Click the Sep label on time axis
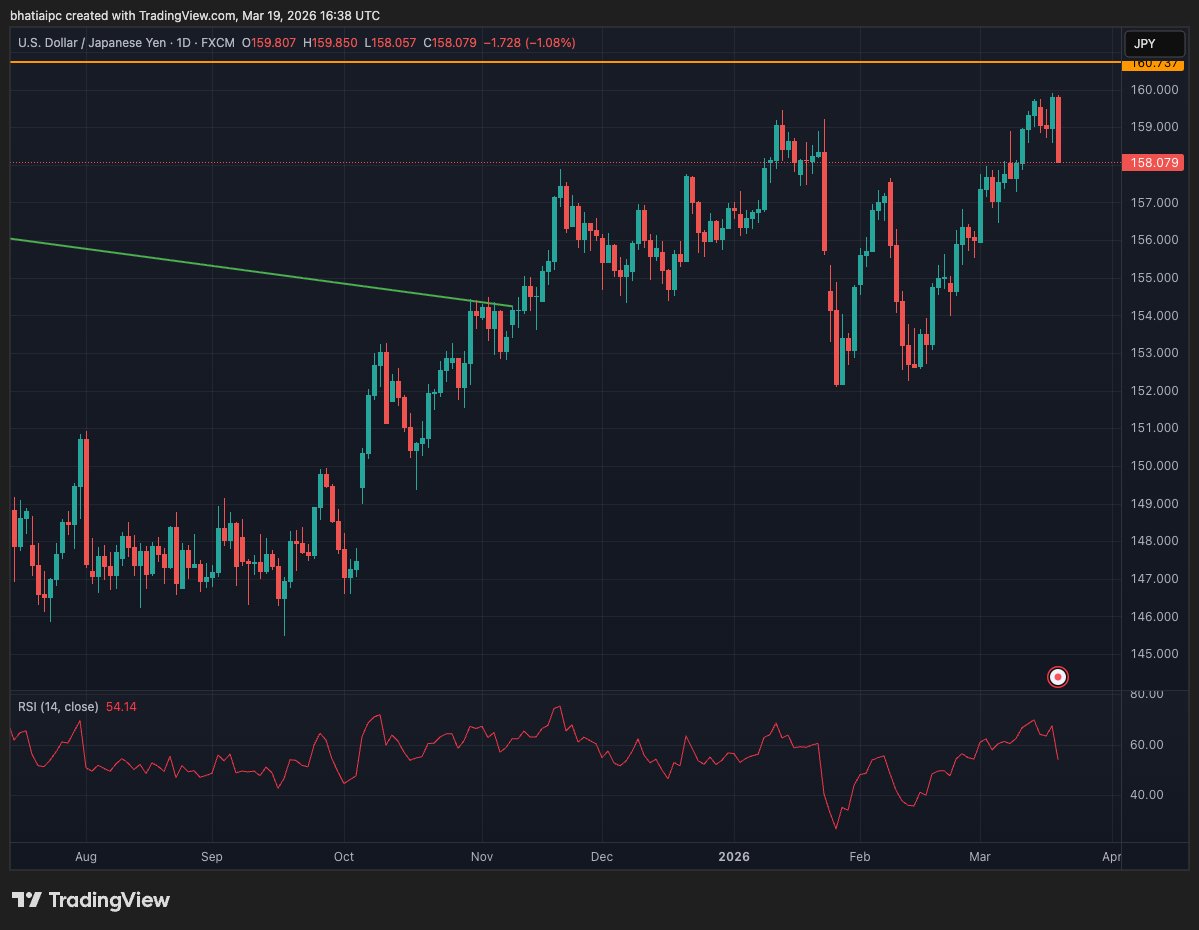 [x=212, y=857]
